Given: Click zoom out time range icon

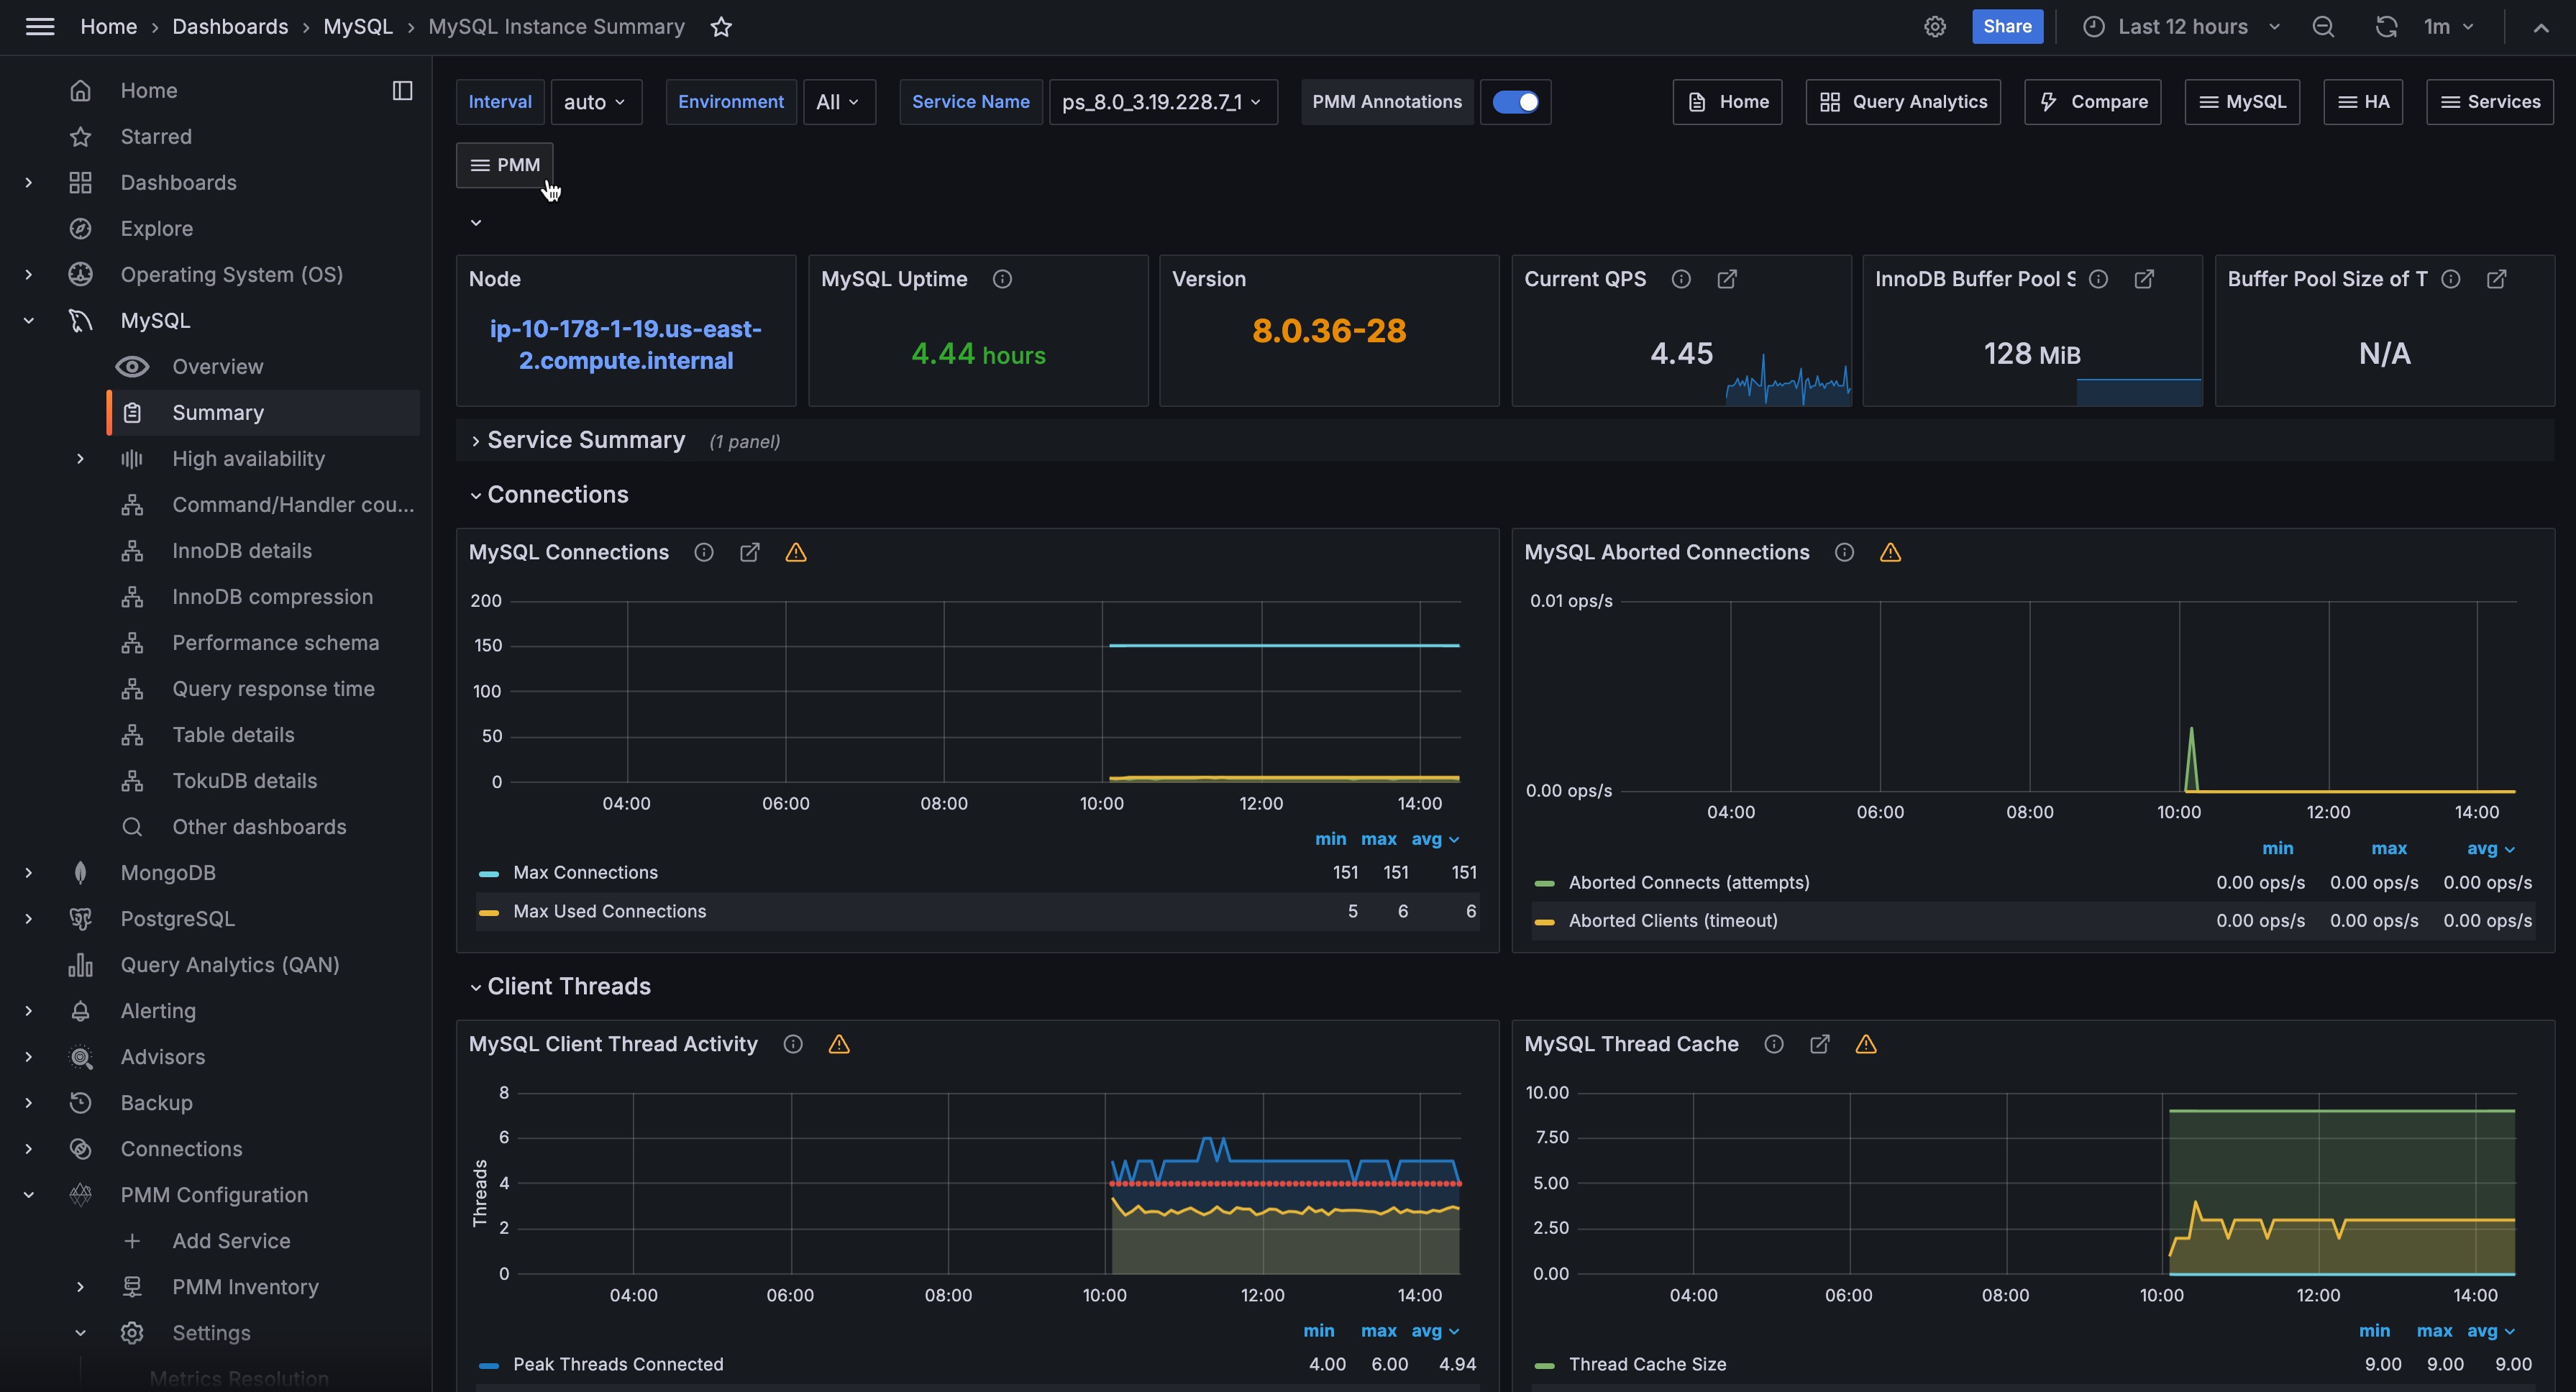Looking at the screenshot, I should 2323,27.
